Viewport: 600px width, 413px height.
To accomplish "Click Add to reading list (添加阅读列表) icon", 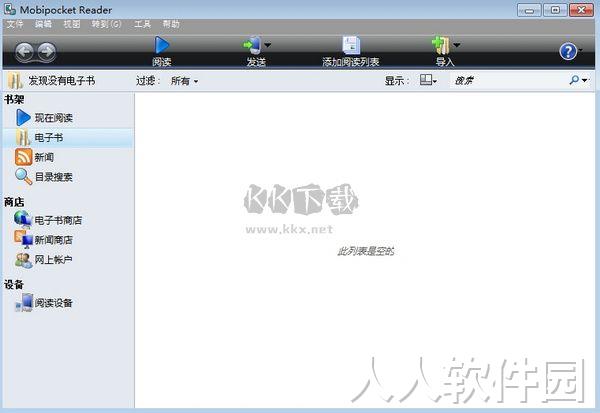I will 351,45.
